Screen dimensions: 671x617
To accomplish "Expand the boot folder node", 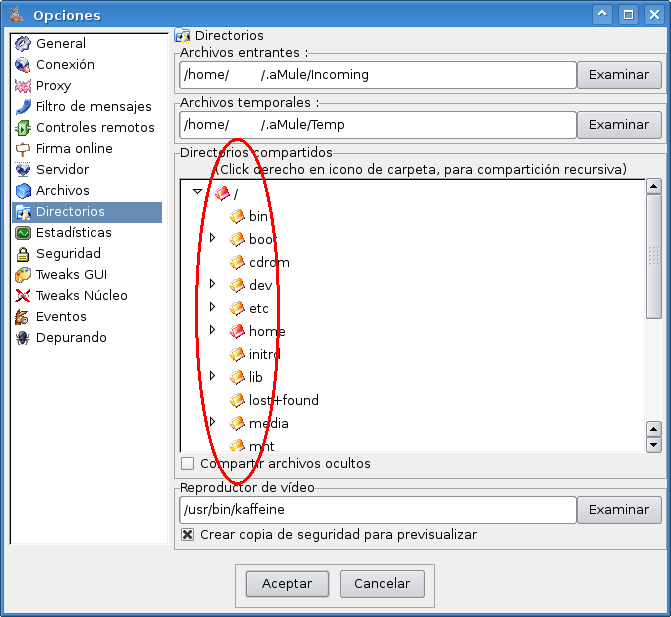I will point(212,238).
